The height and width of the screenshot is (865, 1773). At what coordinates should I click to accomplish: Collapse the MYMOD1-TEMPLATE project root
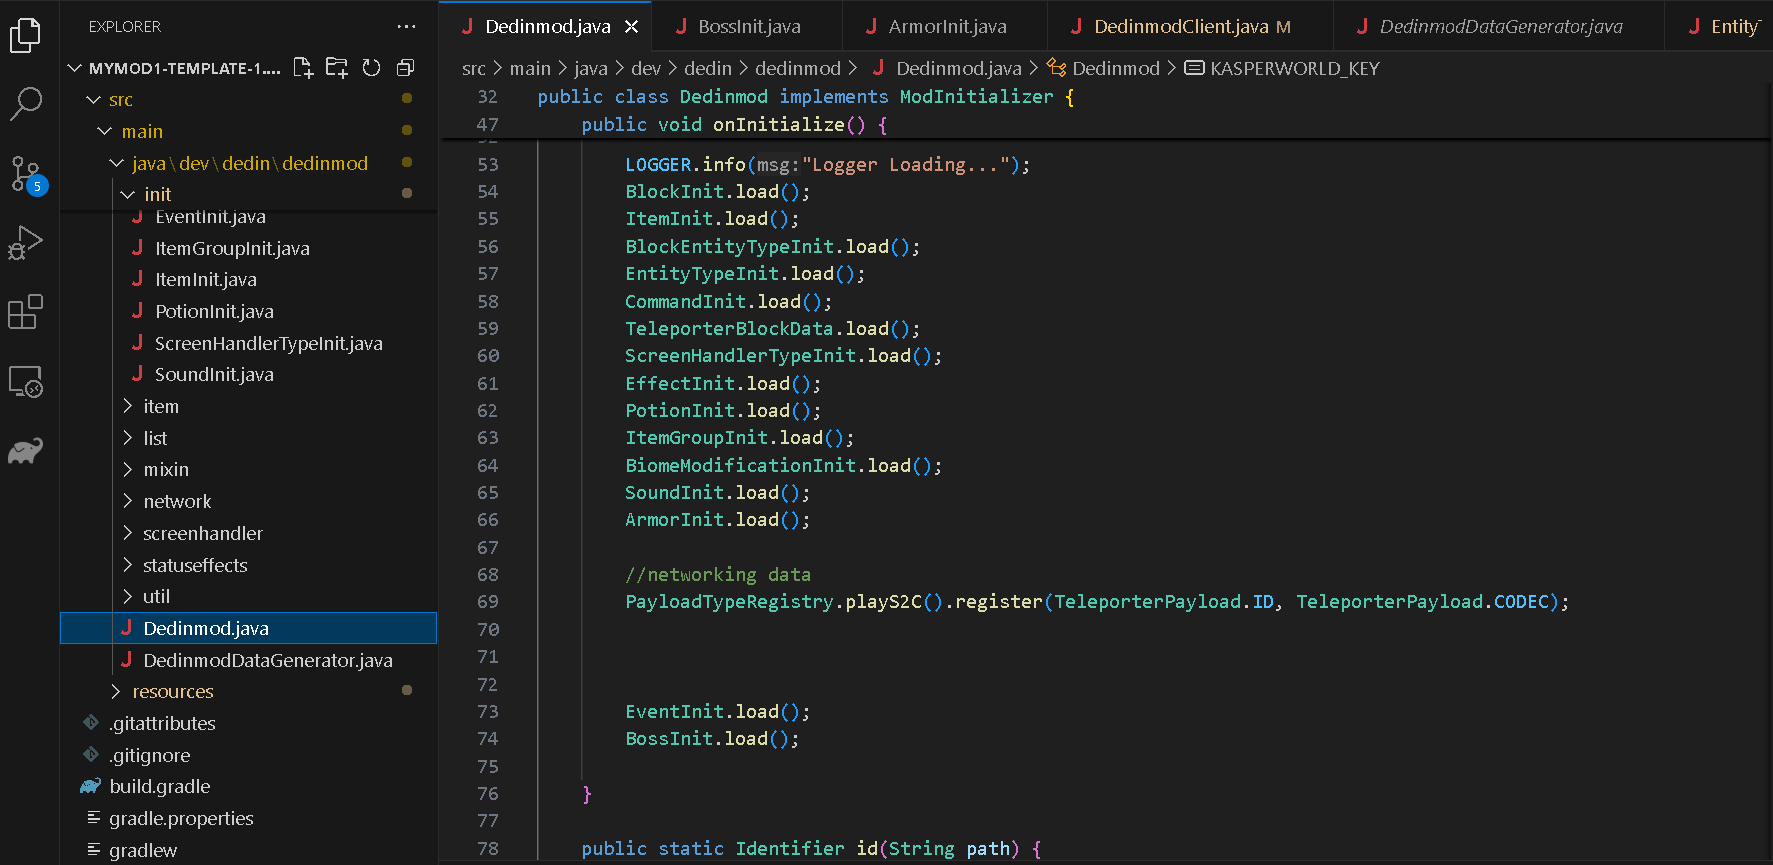(74, 68)
